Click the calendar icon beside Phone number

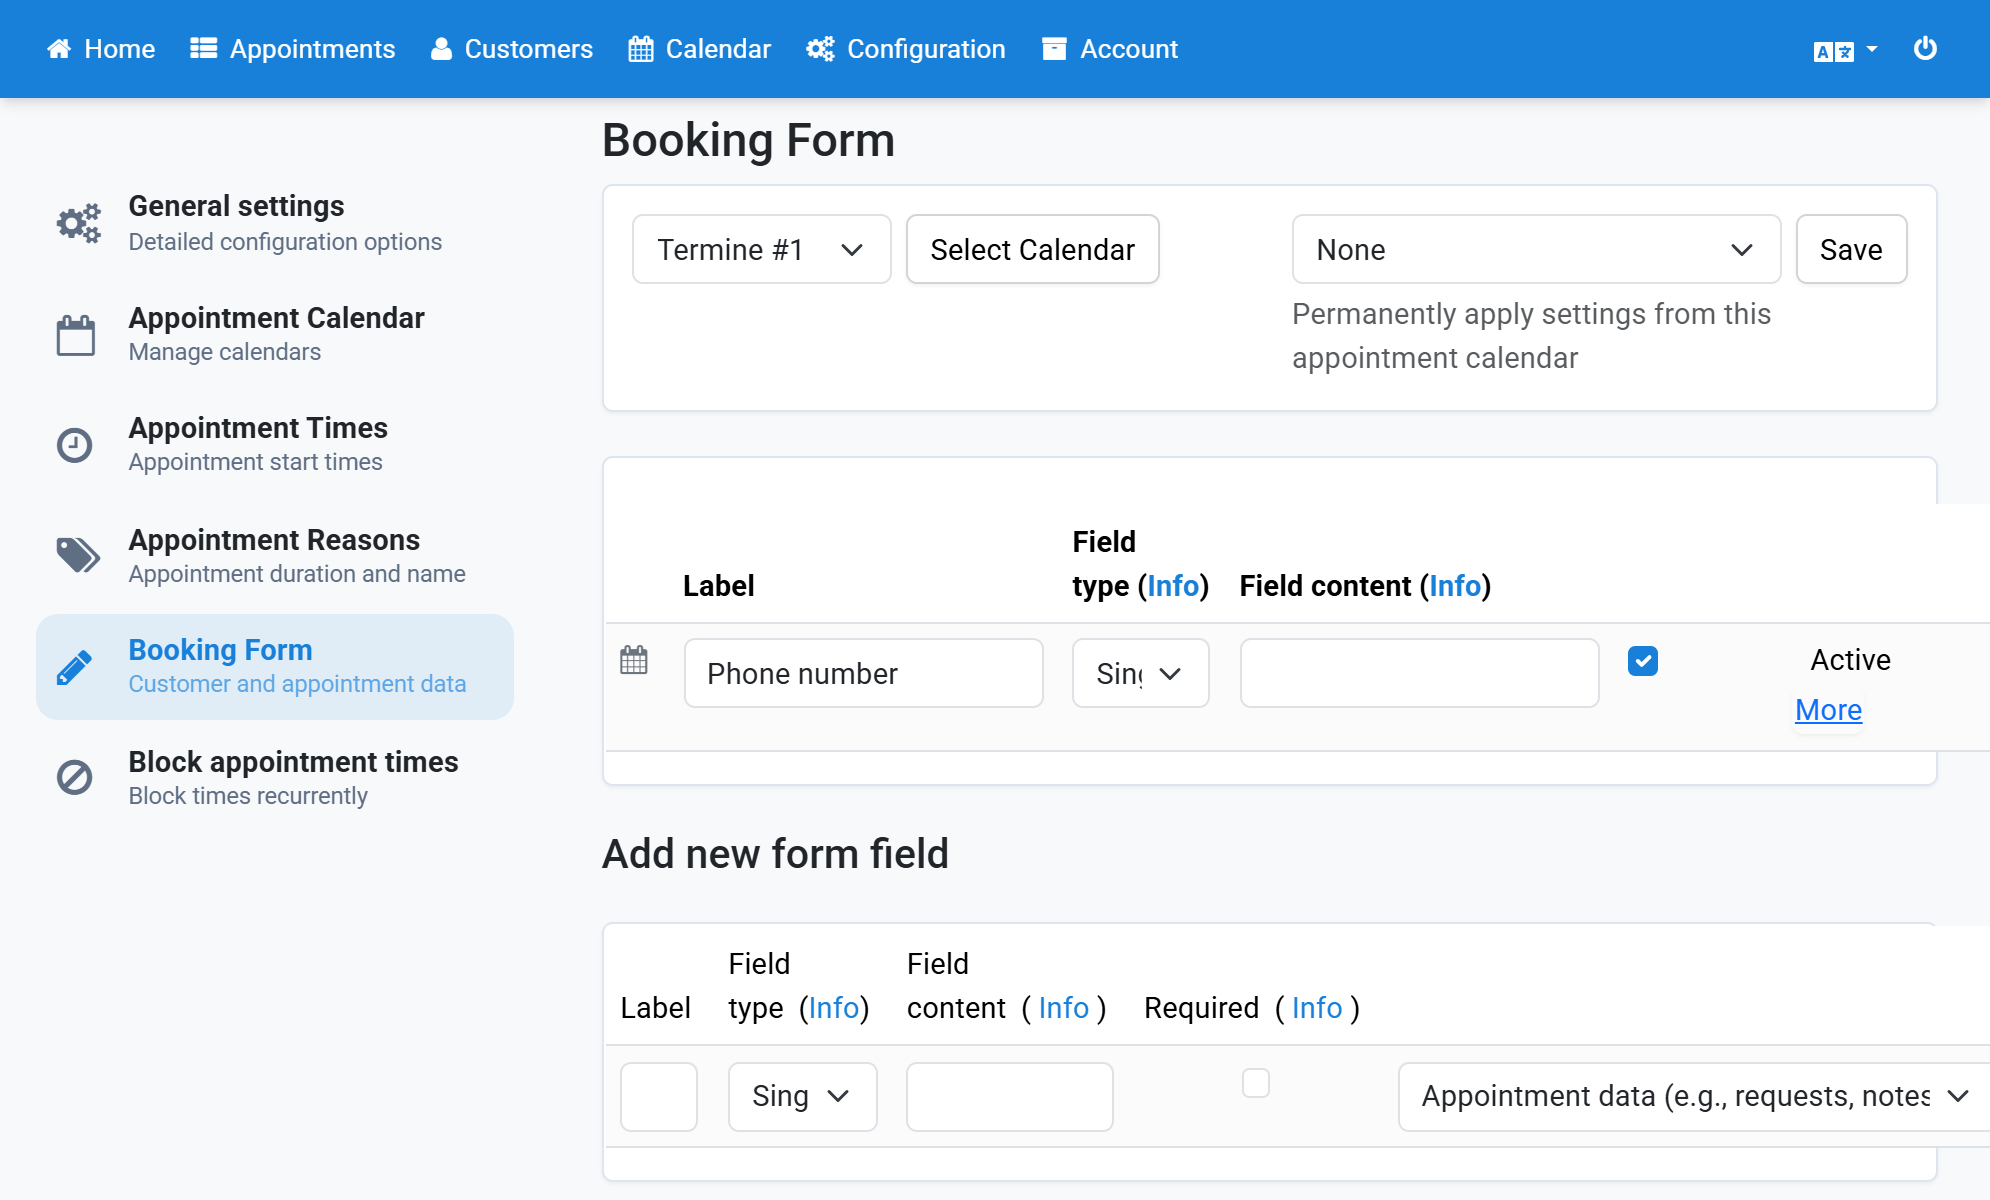tap(634, 660)
